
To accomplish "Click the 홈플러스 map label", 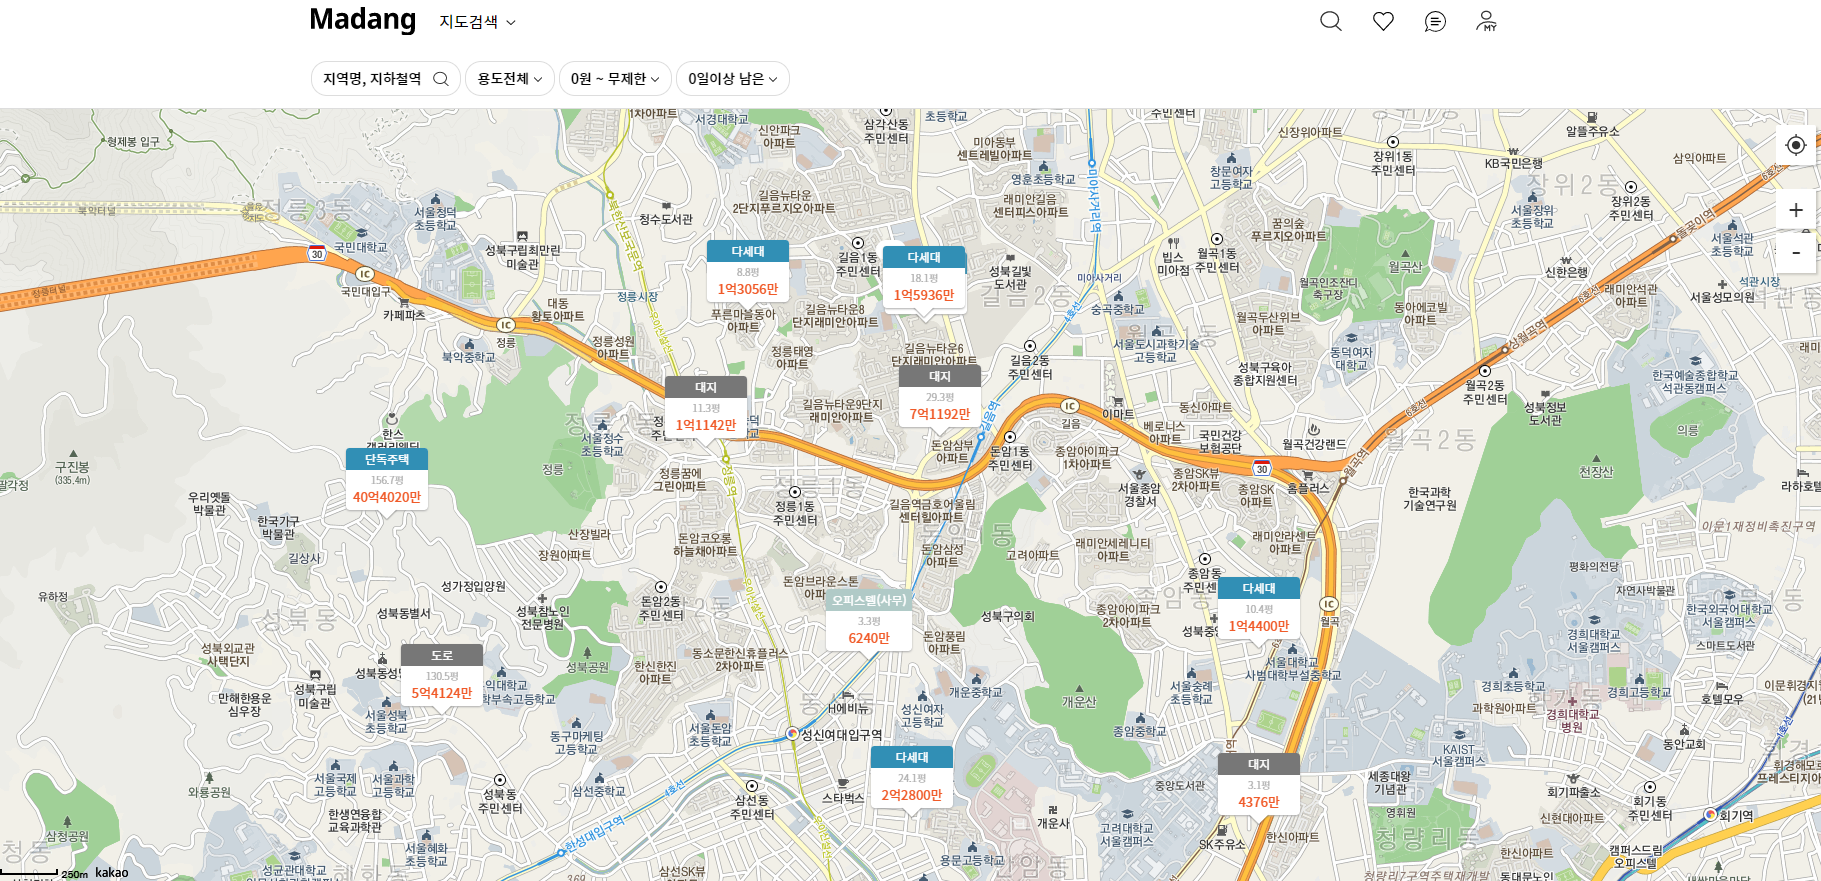I will pyautogui.click(x=1308, y=488).
